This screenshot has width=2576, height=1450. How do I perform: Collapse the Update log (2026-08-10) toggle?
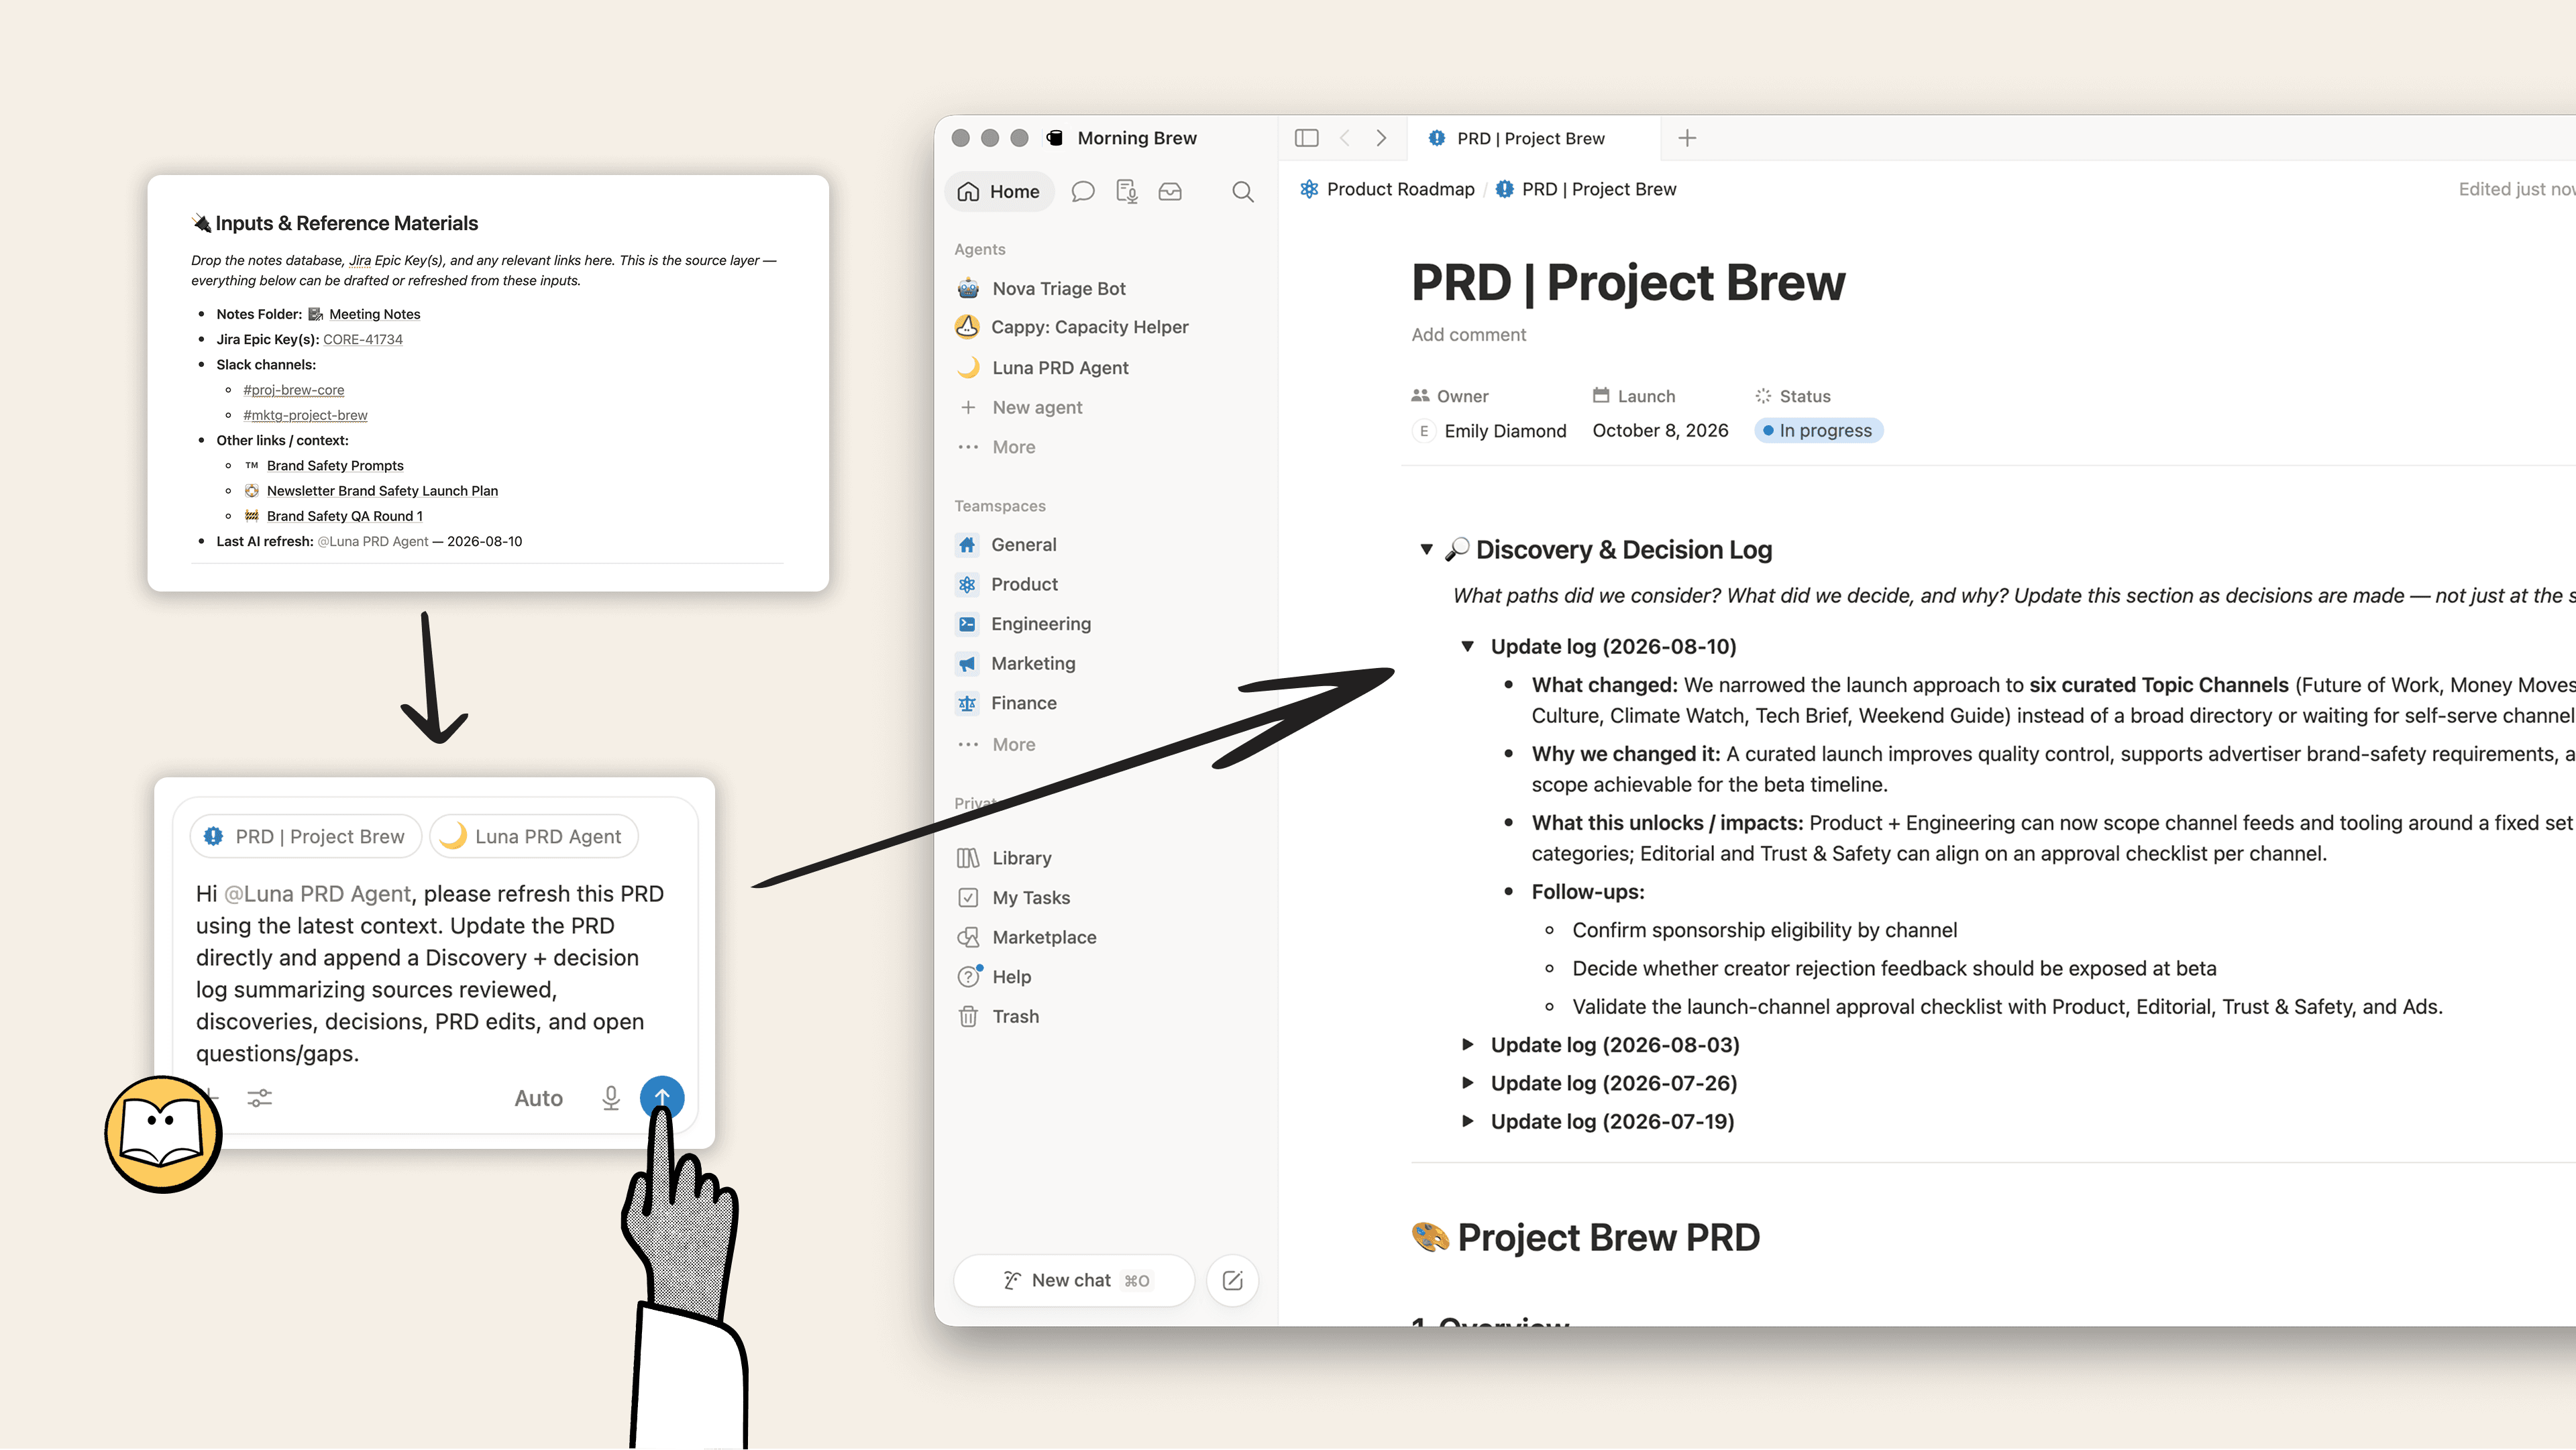pyautogui.click(x=1467, y=646)
